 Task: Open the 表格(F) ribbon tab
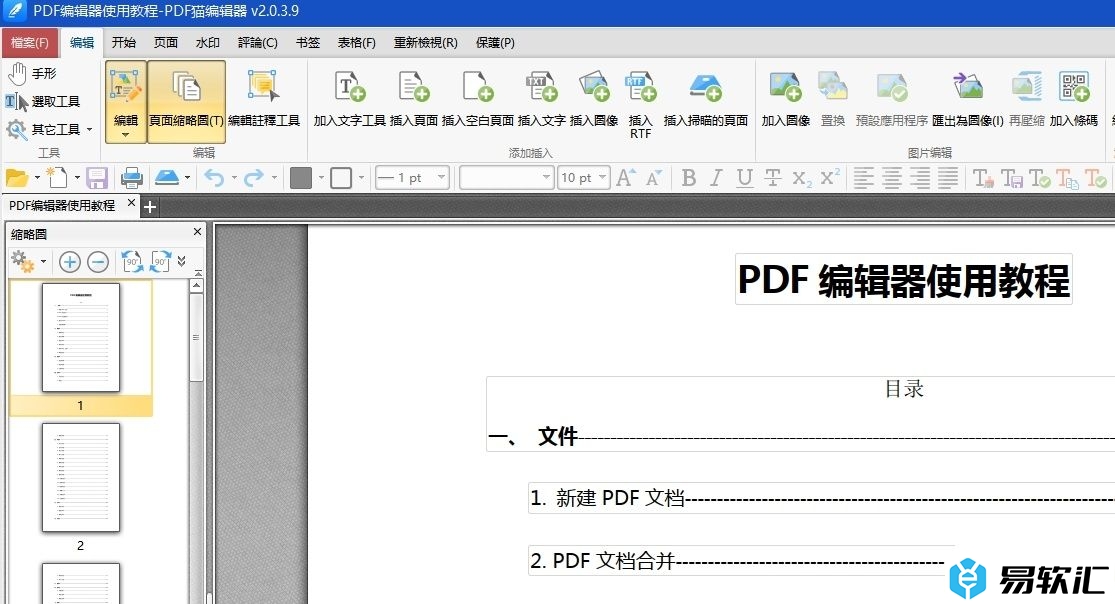tap(356, 43)
